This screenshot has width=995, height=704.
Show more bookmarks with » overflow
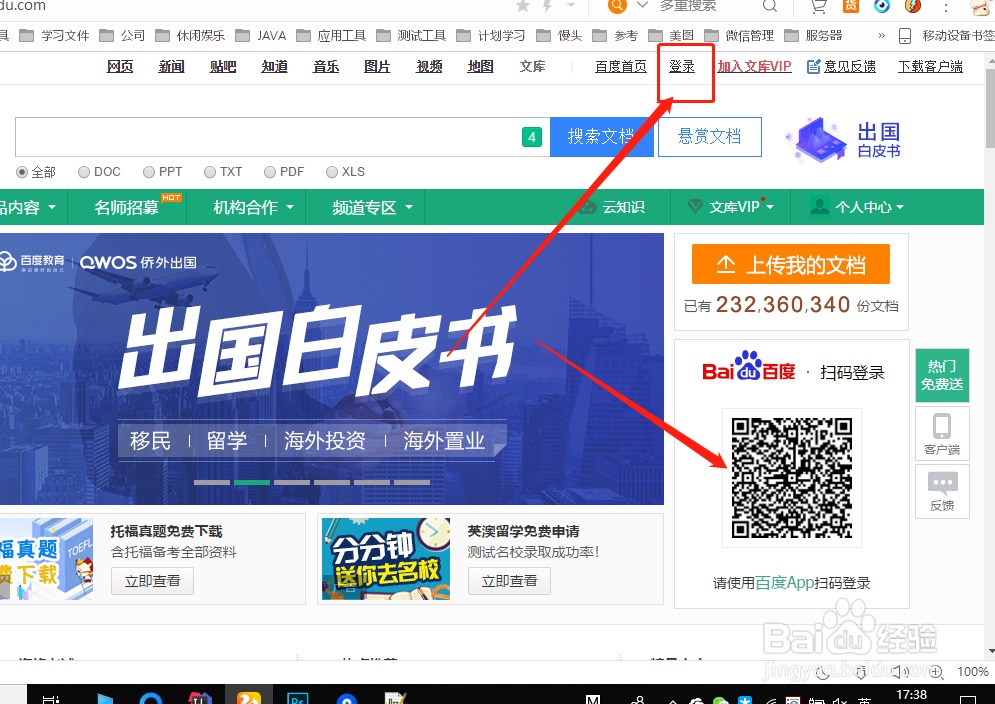coord(881,36)
